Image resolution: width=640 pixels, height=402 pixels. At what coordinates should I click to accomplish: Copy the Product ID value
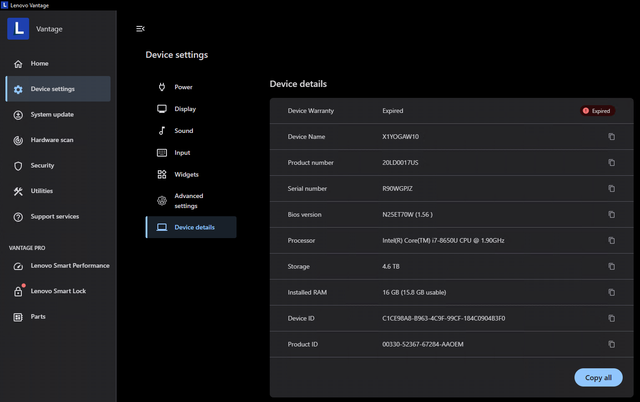click(x=611, y=344)
